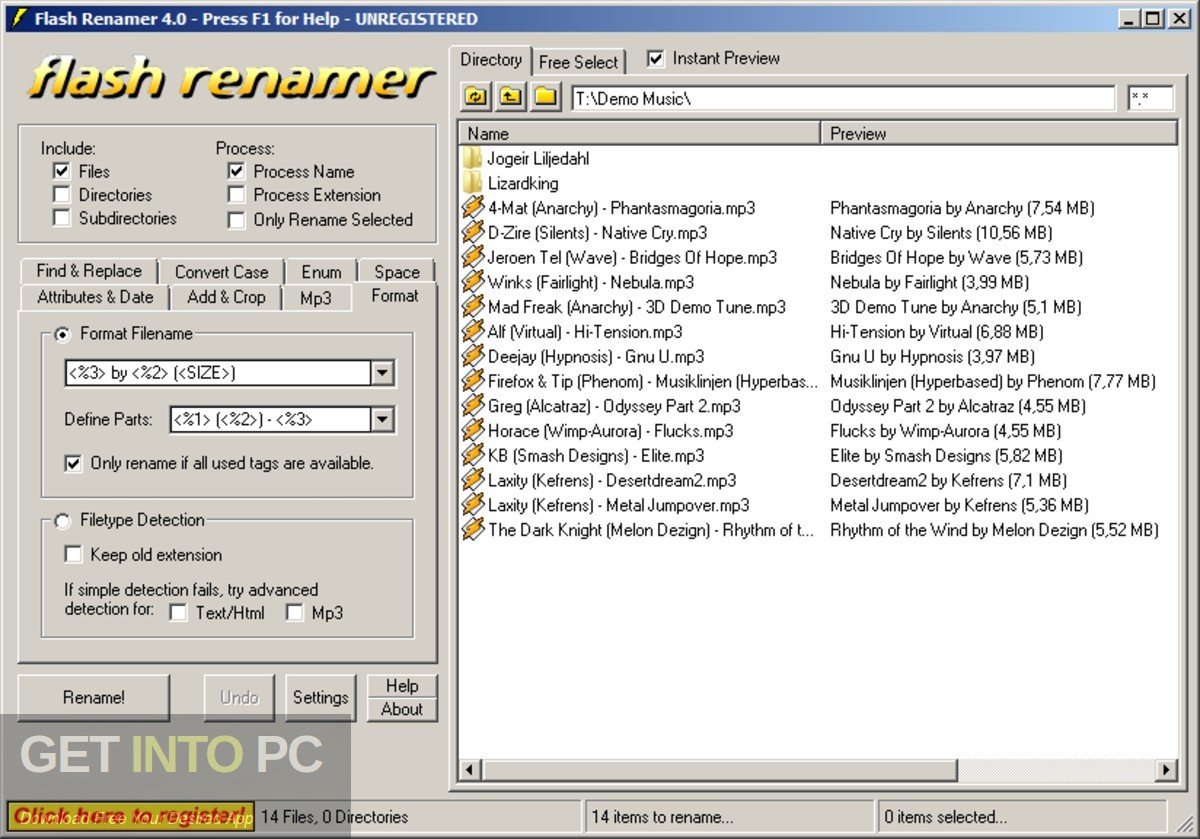Click the About button
The width and height of the screenshot is (1200, 839).
402,709
